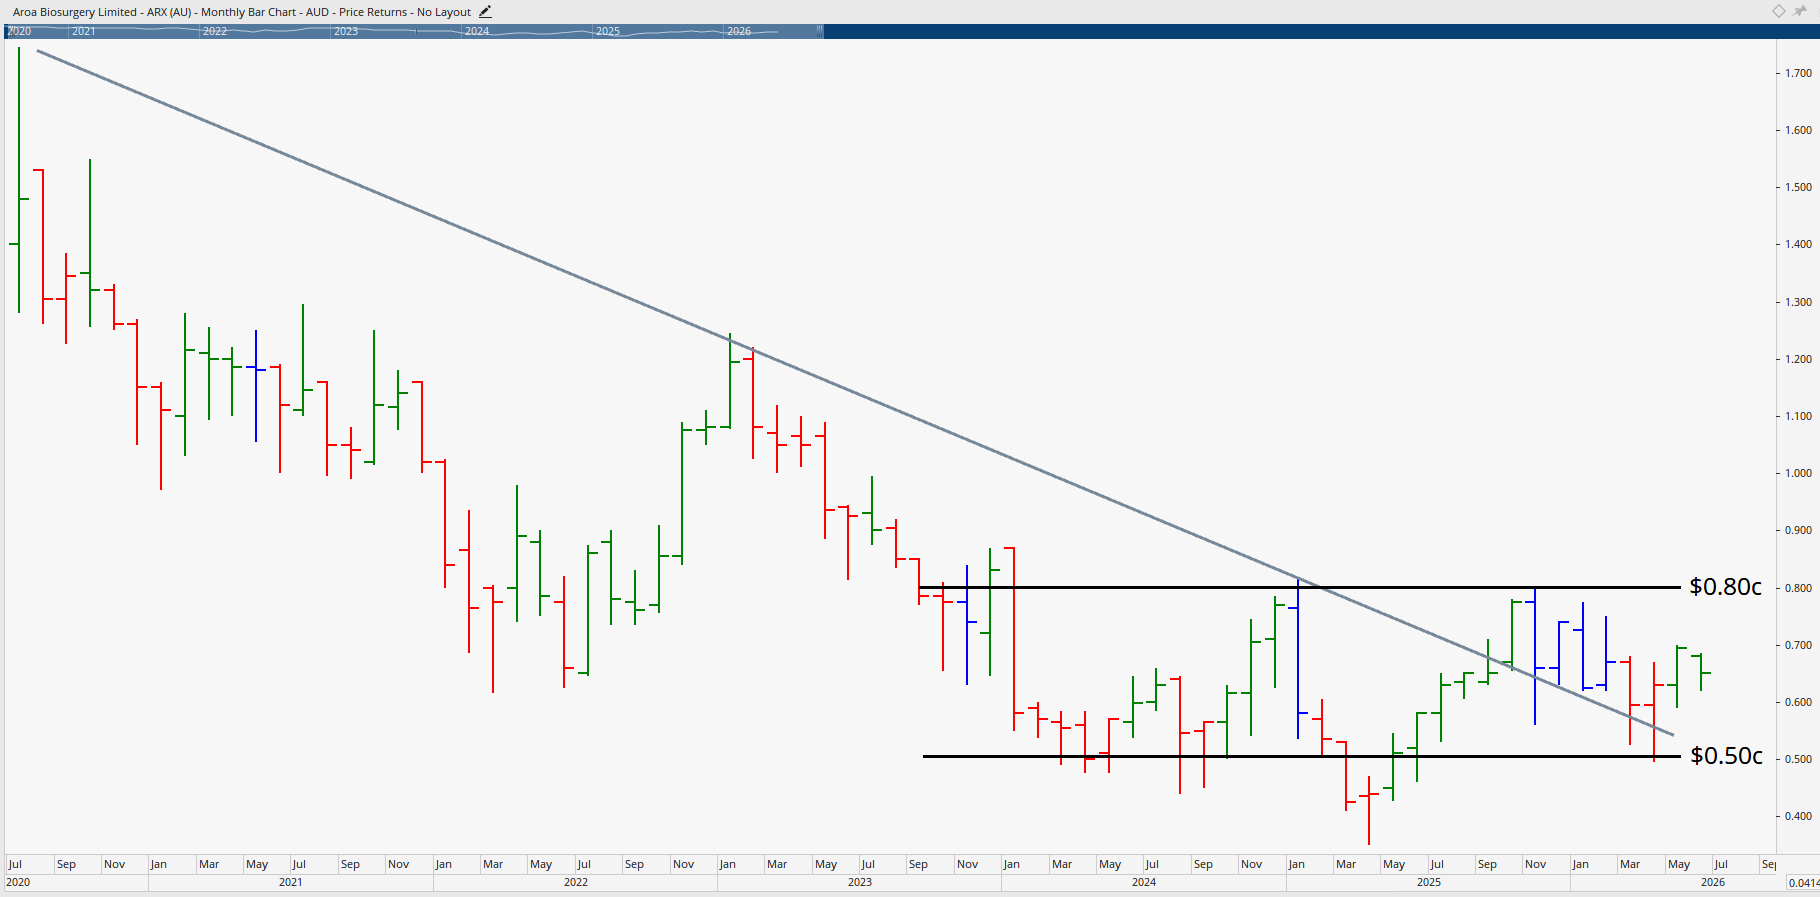Click the dark blue navigator area past the range
Viewport: 1820px width, 897px height.
click(1320, 31)
